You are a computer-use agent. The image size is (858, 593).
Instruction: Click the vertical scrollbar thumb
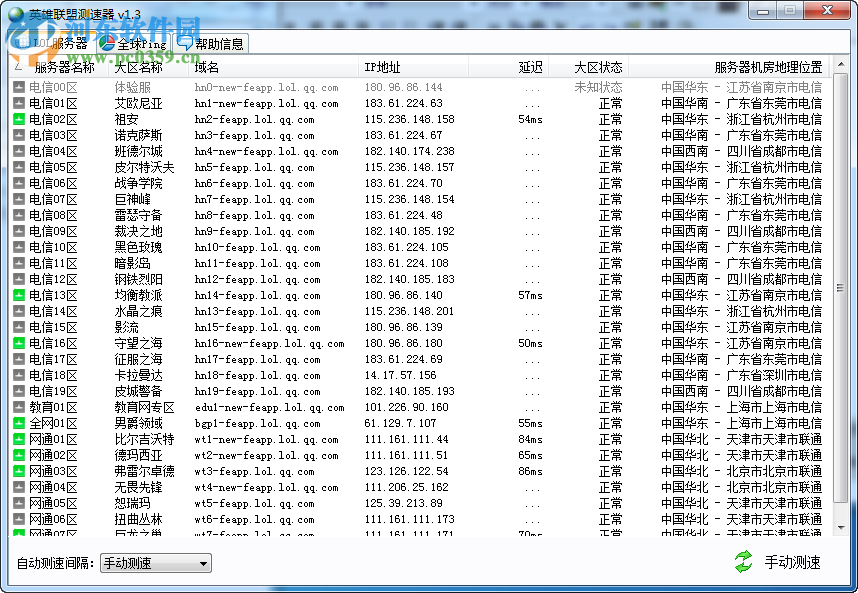click(x=840, y=288)
